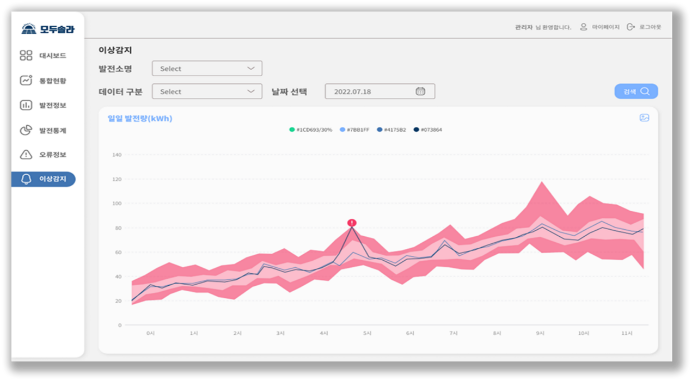Screen dimensions: 694x382
Task: Toggle the blue #4175B2 legend color dot
Action: [x=379, y=130]
